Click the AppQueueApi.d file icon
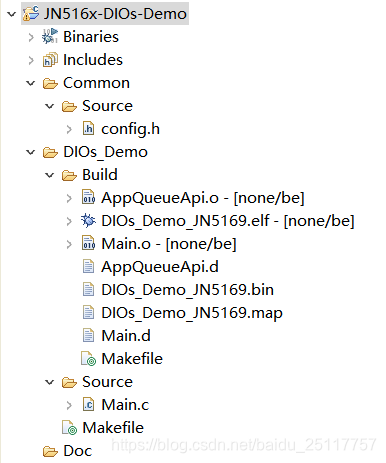 [88, 267]
